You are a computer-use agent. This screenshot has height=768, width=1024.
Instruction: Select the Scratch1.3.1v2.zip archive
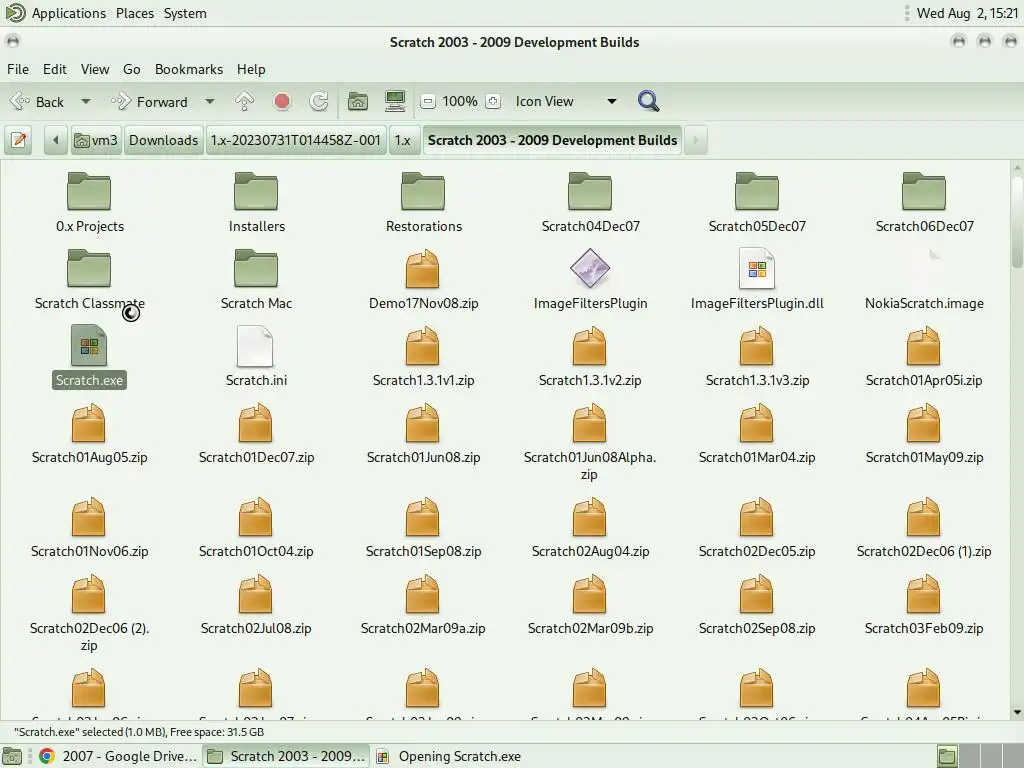tap(590, 357)
